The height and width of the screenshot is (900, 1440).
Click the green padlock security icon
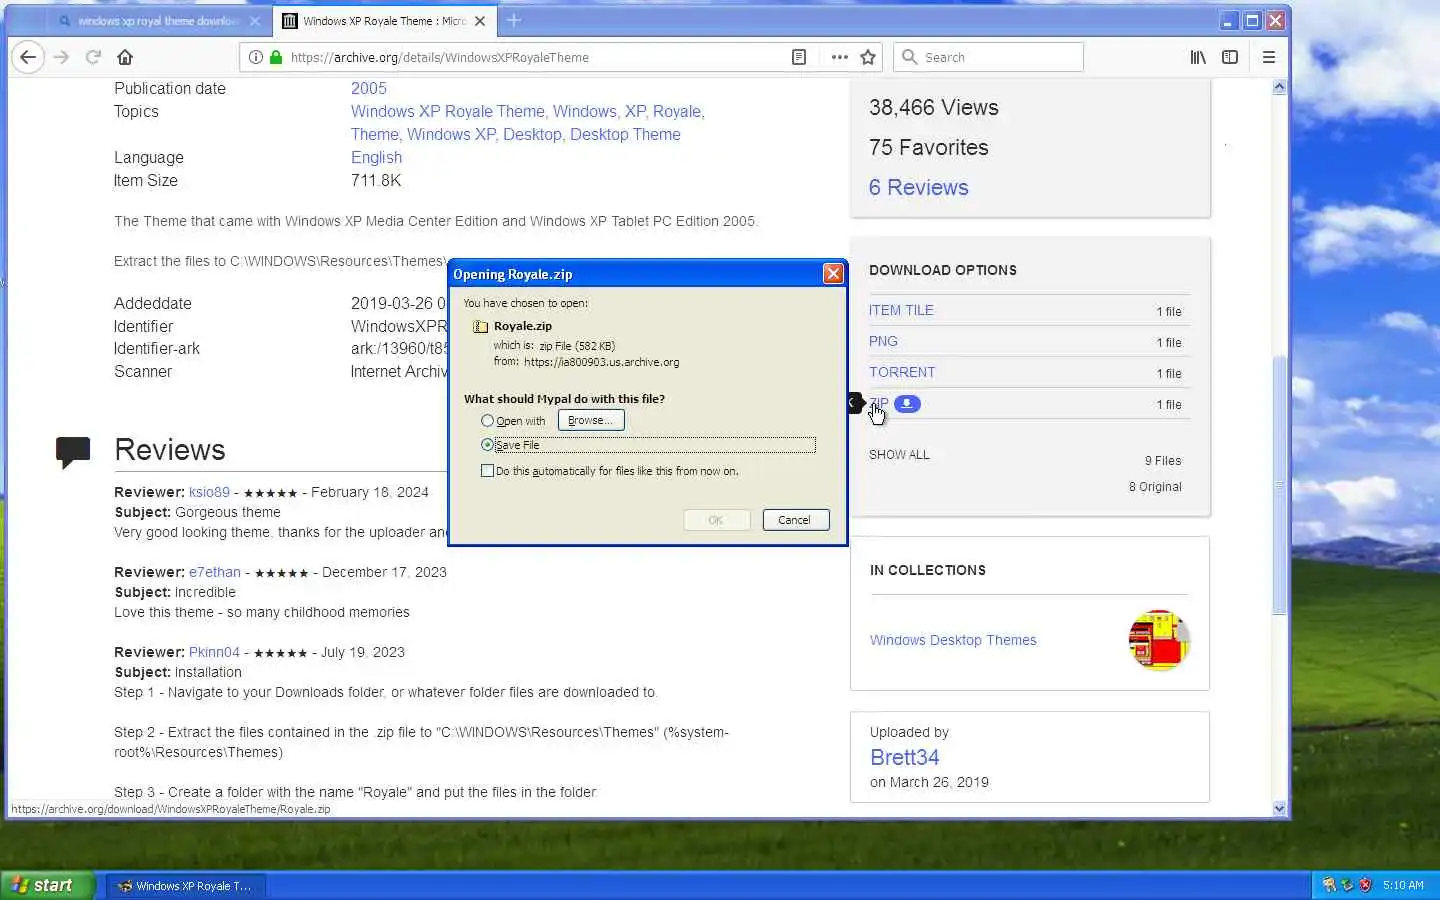click(x=276, y=57)
